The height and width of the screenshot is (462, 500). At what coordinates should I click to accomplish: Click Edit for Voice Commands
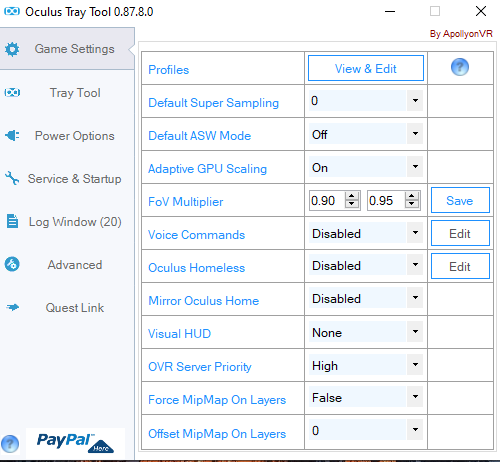click(x=460, y=233)
